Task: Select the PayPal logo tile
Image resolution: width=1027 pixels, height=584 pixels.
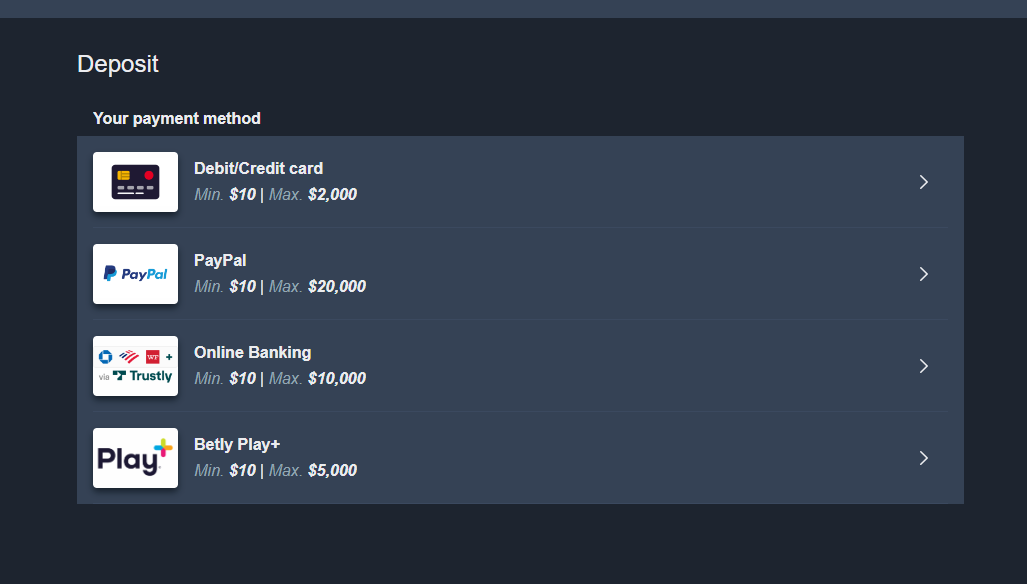Action: (x=135, y=274)
